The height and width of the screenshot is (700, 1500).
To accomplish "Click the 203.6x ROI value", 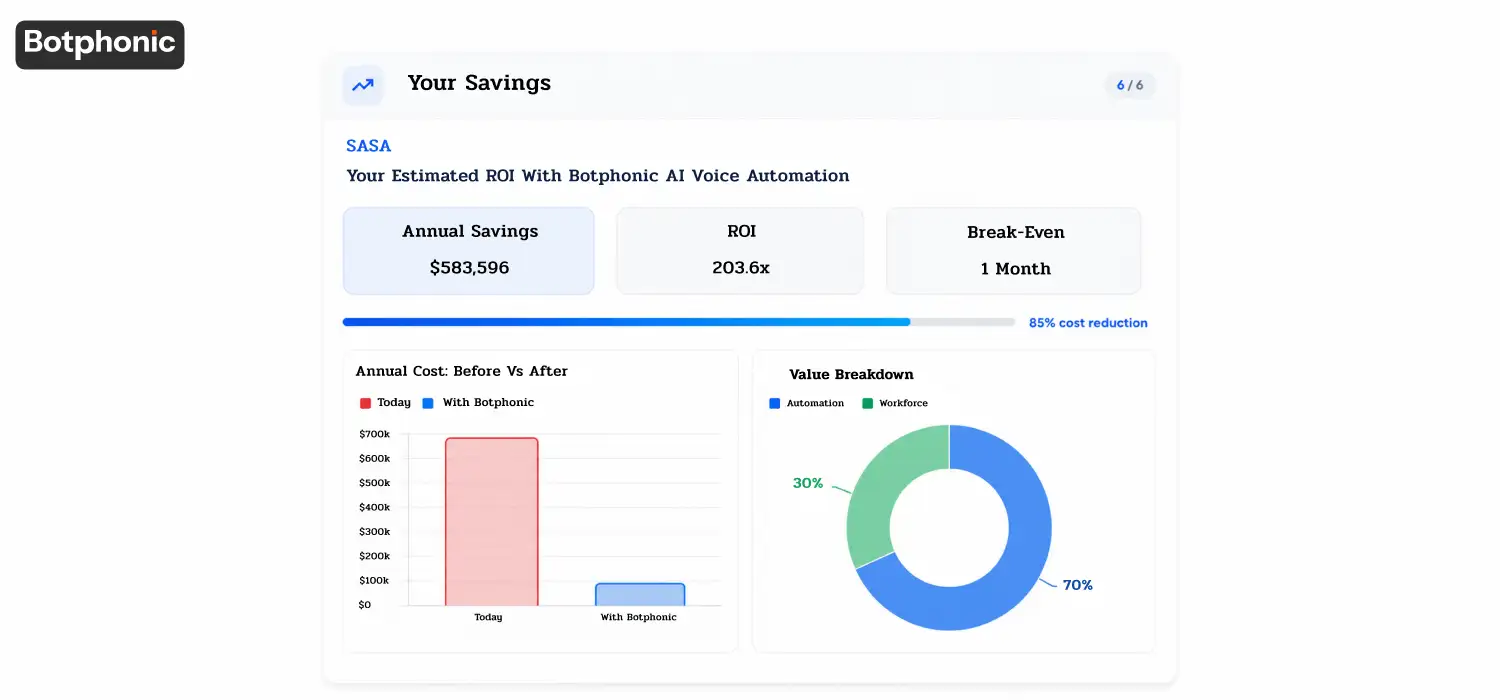I will point(741,268).
